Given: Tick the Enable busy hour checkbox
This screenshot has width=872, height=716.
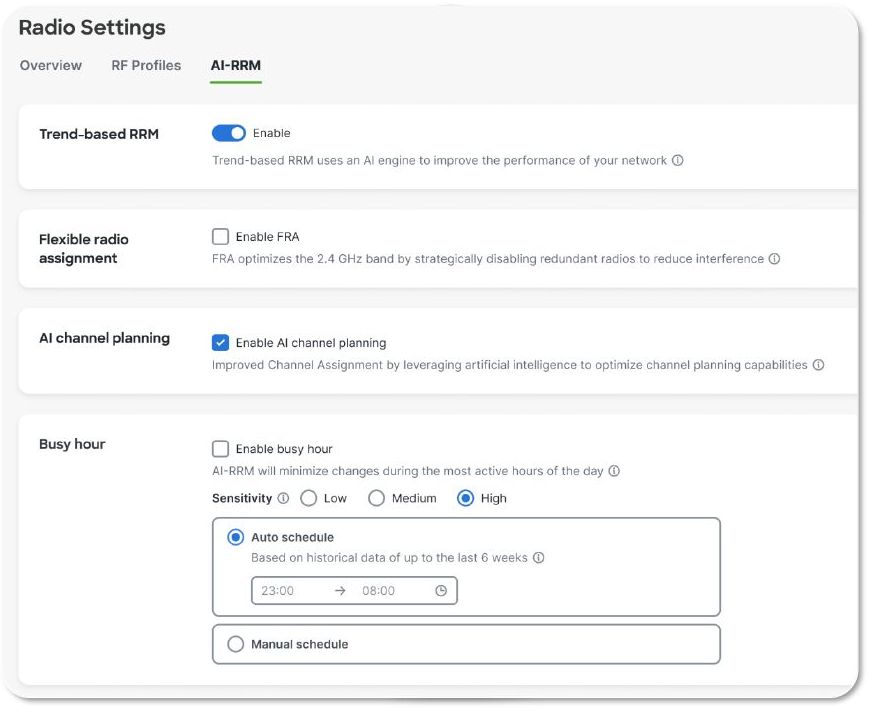Looking at the screenshot, I should (x=221, y=449).
